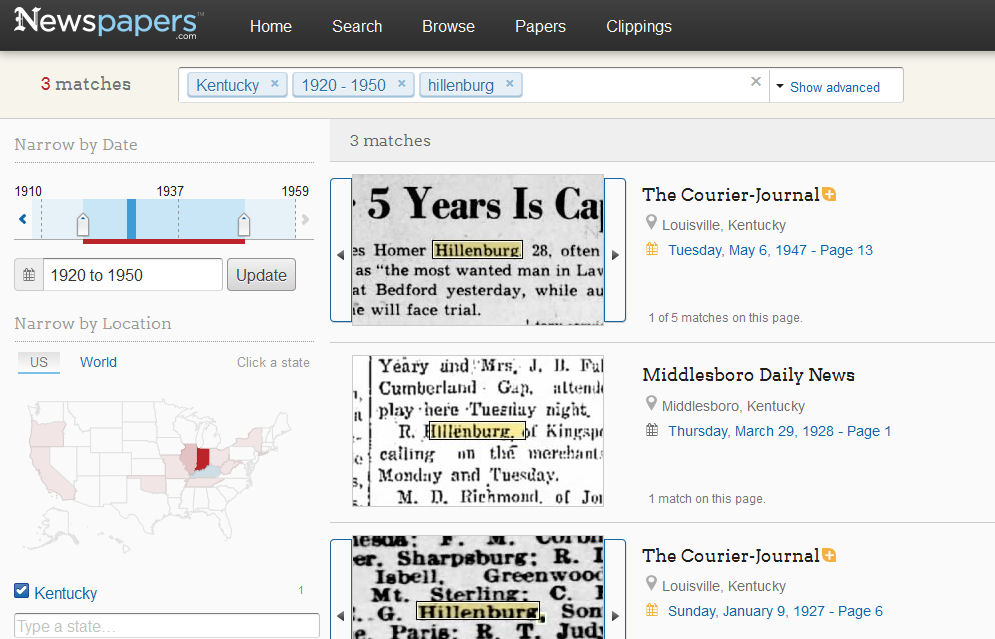The width and height of the screenshot is (995, 639).
Task: Open Tuesday, May 6, 1947 - Page 13
Action: 770,250
